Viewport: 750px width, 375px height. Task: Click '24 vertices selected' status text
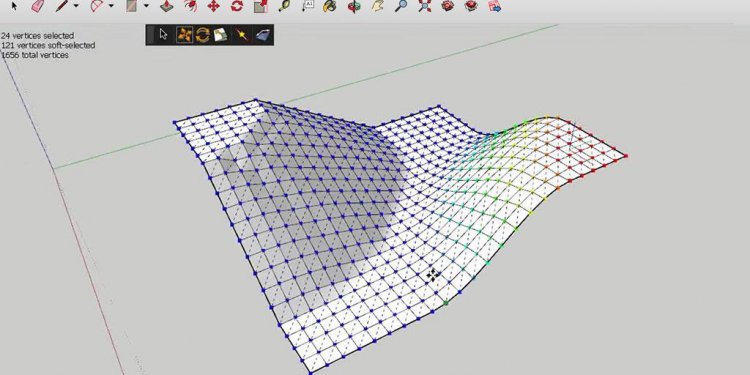[x=37, y=35]
